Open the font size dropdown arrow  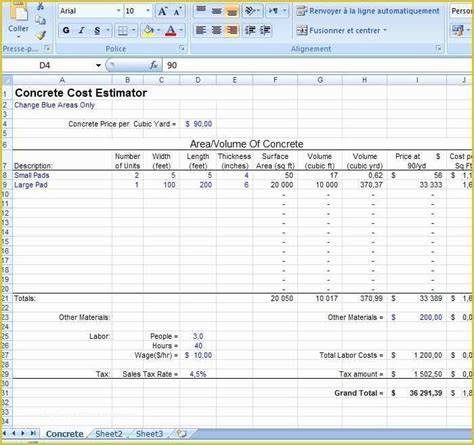point(148,11)
